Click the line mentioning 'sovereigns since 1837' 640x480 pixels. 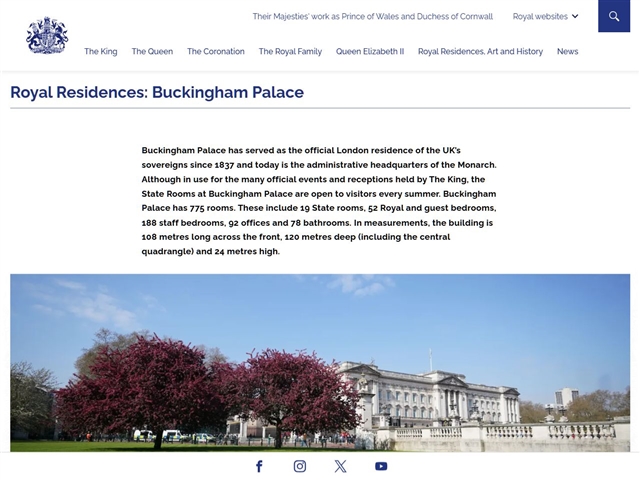[319, 165]
